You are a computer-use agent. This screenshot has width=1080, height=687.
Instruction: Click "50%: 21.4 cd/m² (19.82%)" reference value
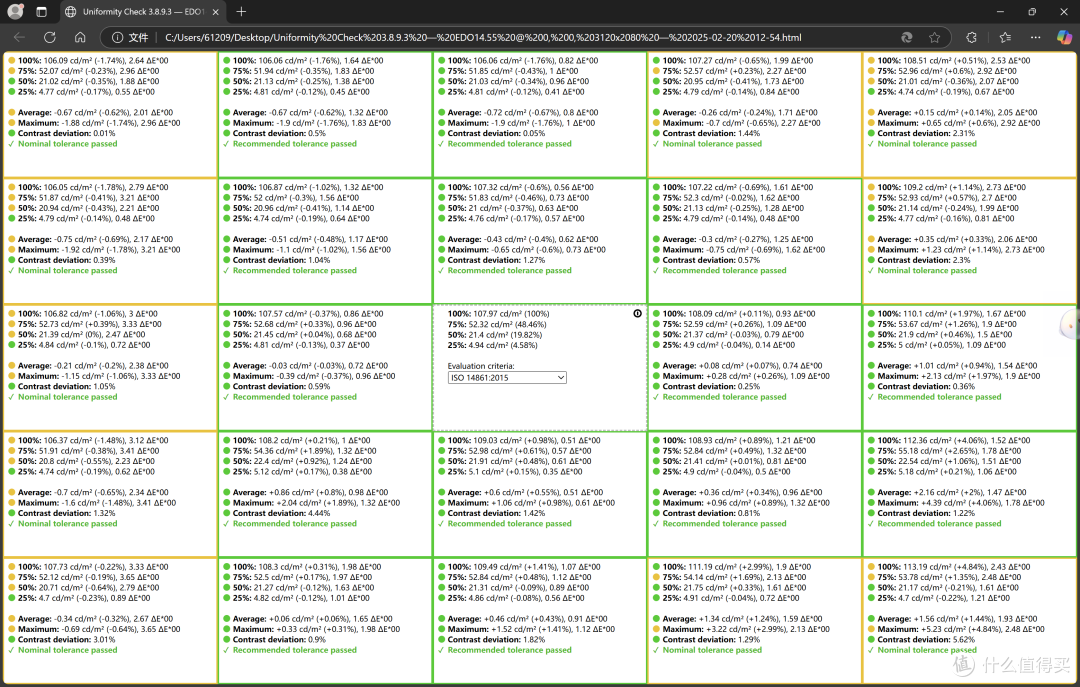[495, 335]
